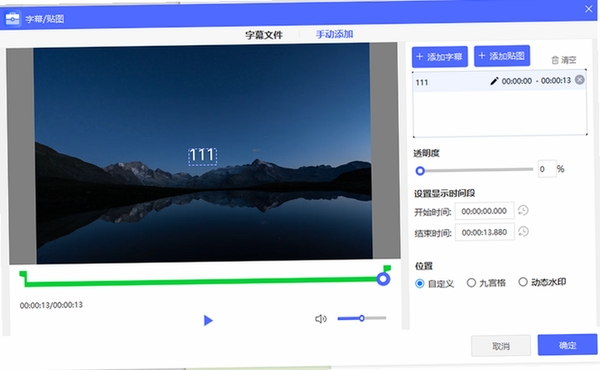600x370 pixels.
Task: Click 清空 to clear all subtitles
Action: [x=563, y=60]
